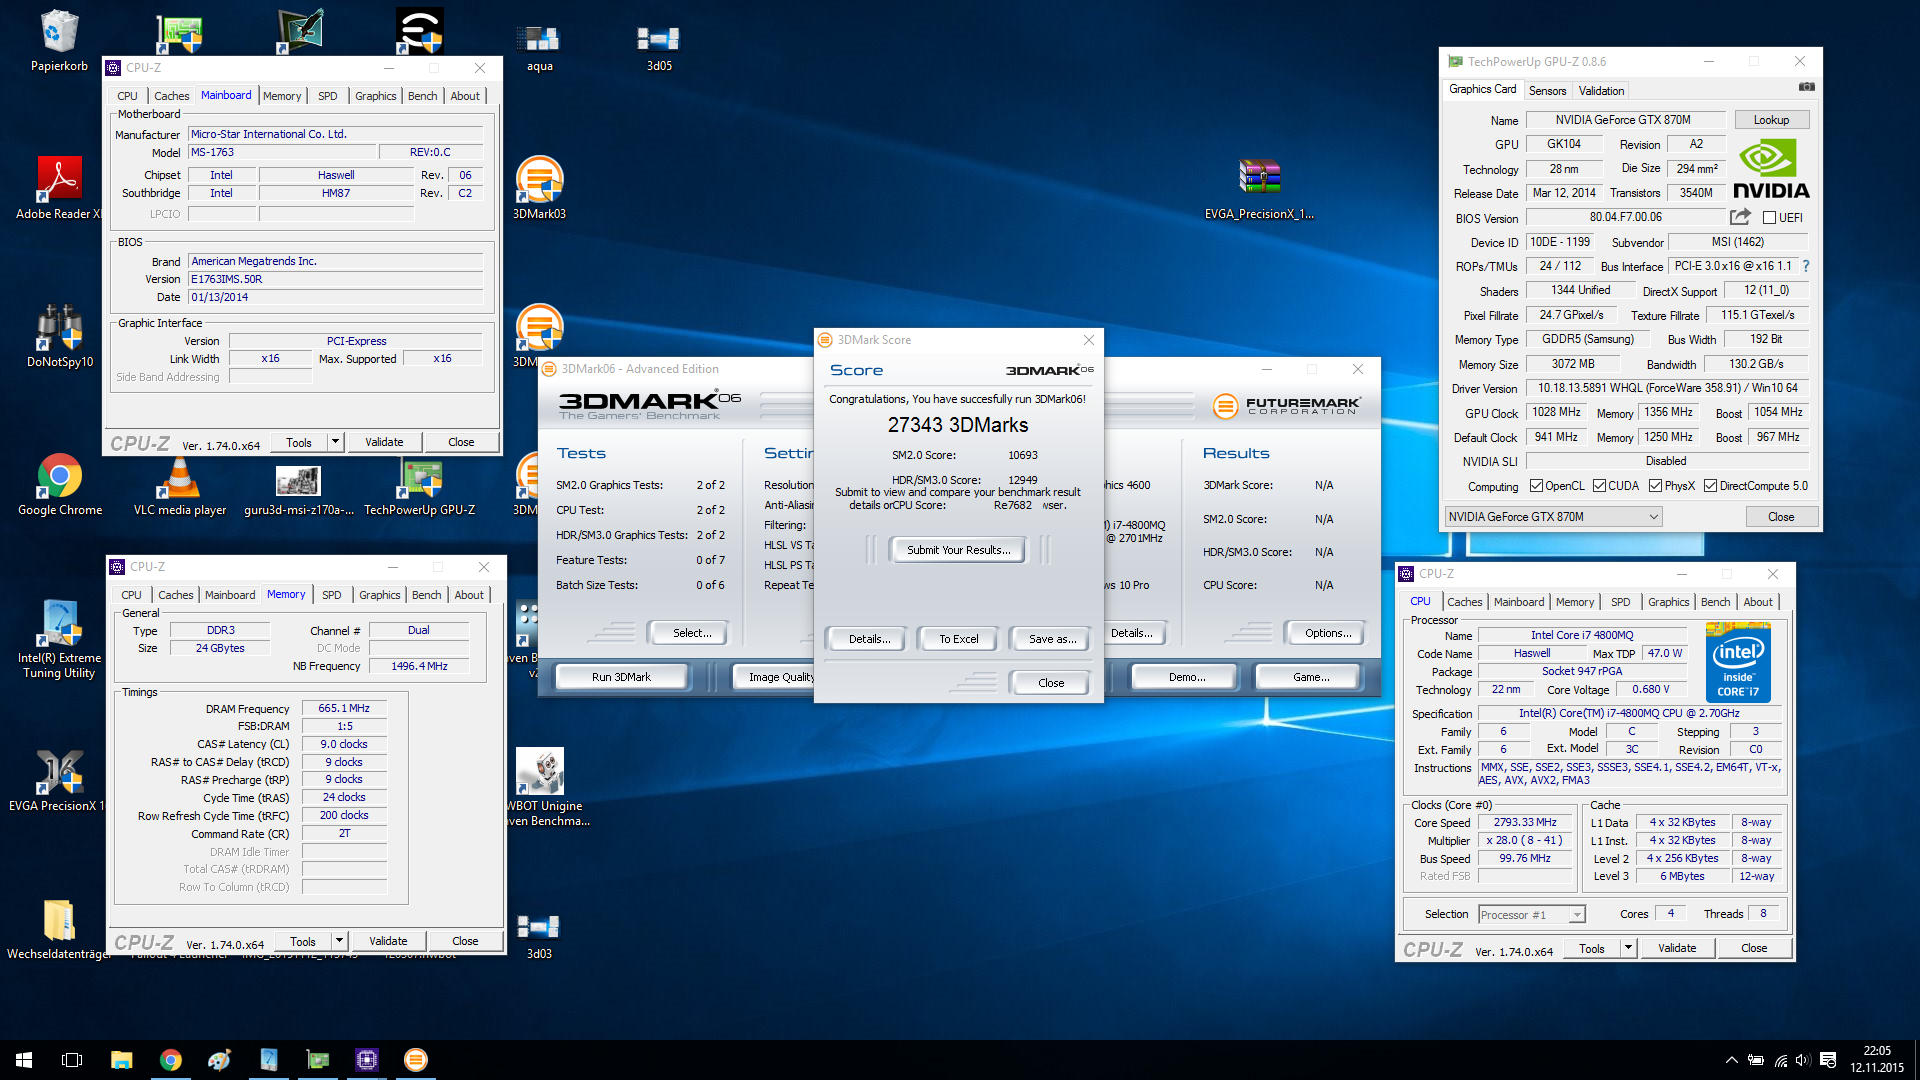
Task: Switch to SPD tab in Memory CPU-Z window
Action: pyautogui.click(x=331, y=595)
